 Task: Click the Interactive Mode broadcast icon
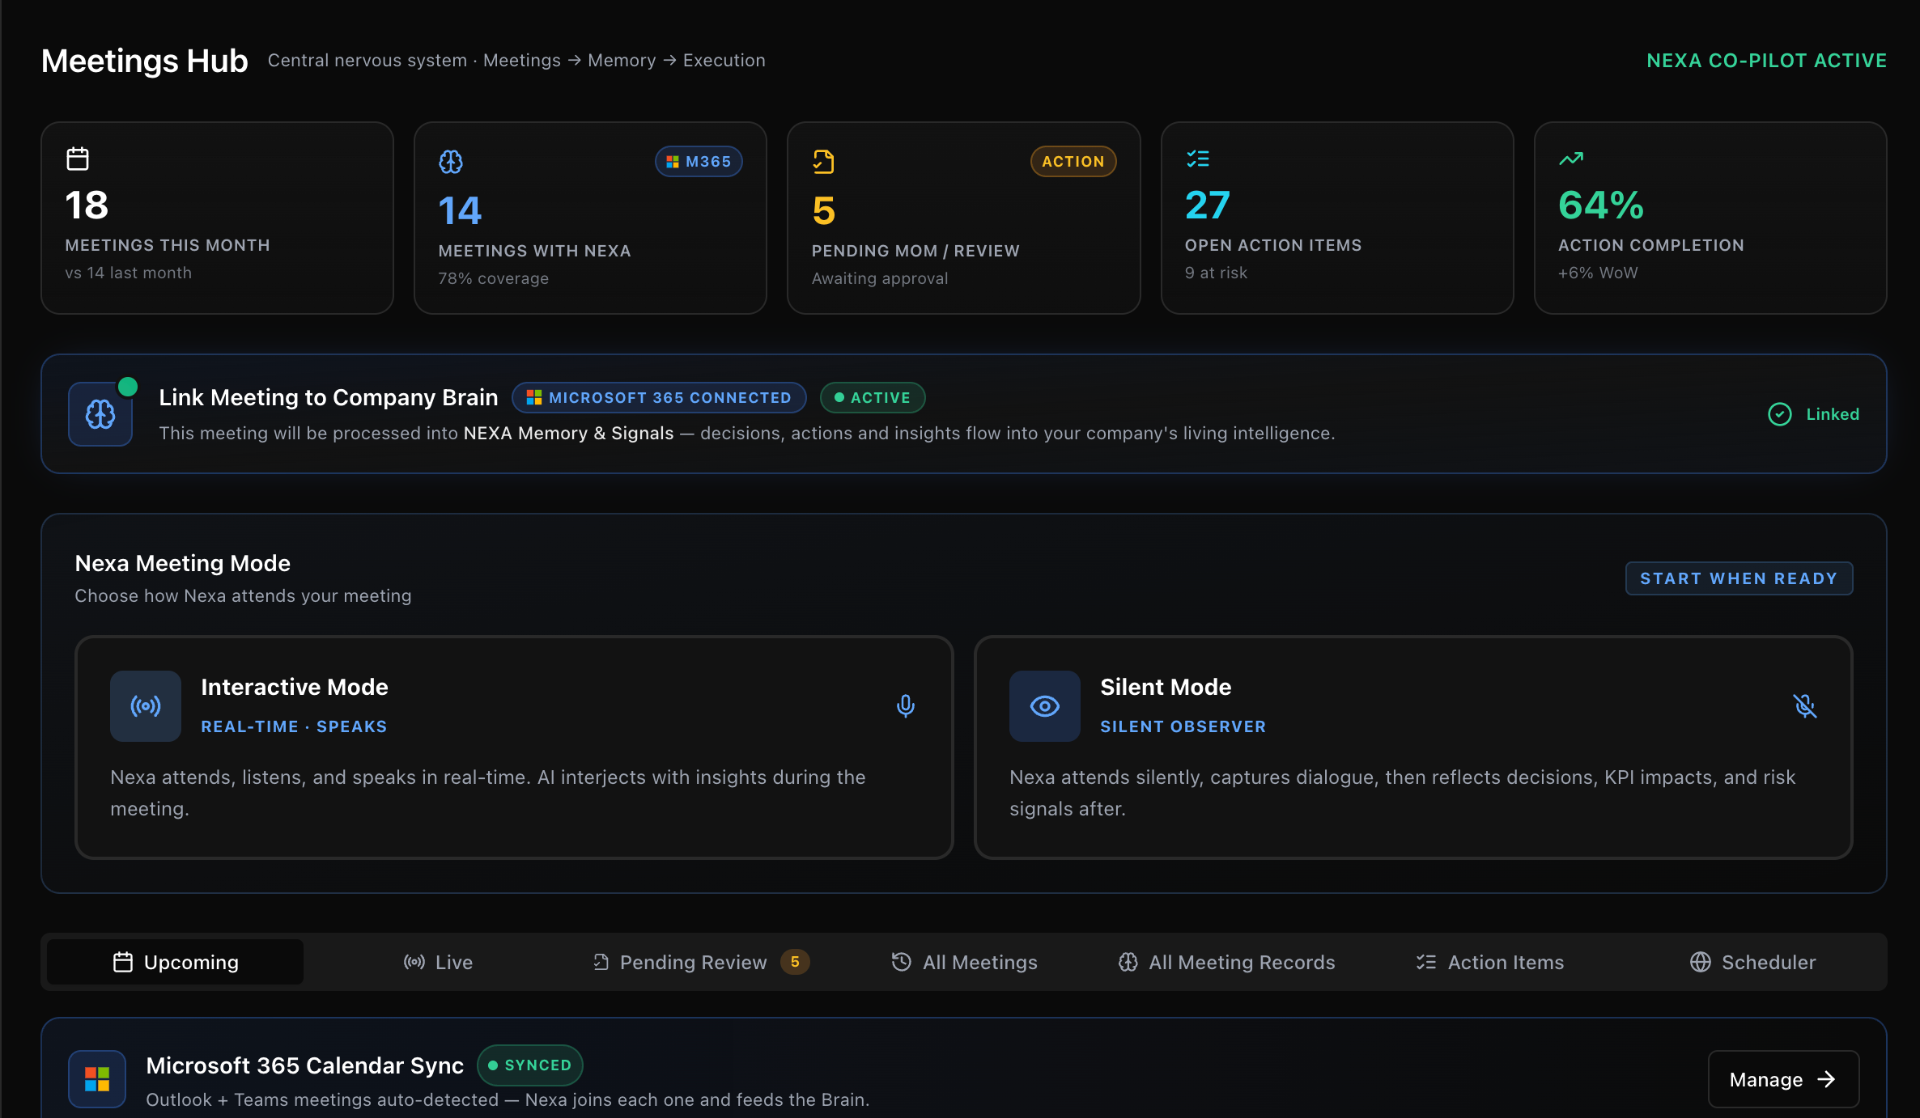coord(145,706)
